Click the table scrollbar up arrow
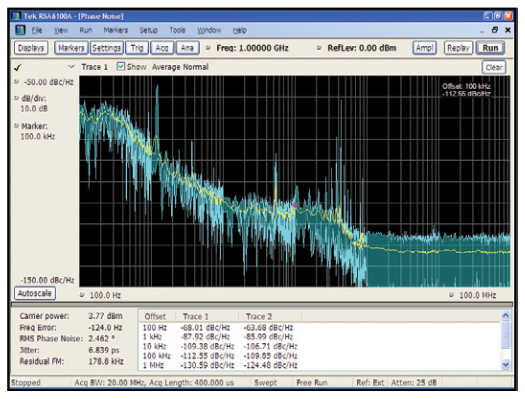The image size is (525, 399). (506, 315)
